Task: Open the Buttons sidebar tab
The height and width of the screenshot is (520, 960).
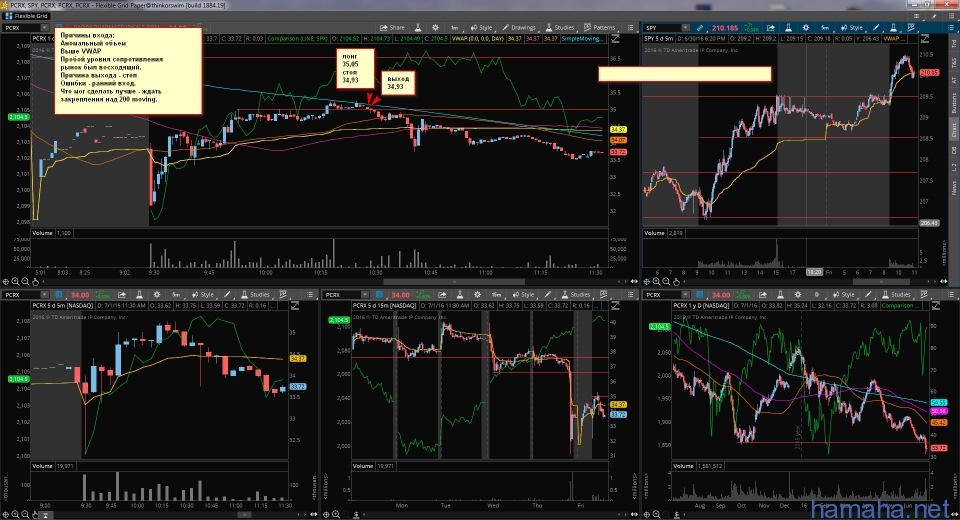Action: pyautogui.click(x=953, y=103)
